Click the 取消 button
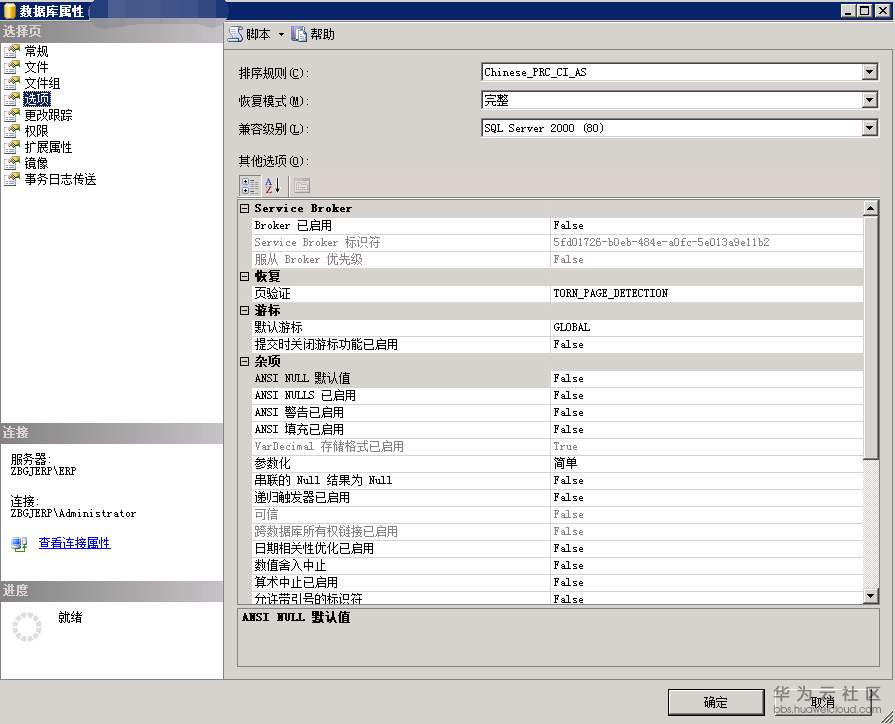This screenshot has height=724, width=895. coord(823,702)
